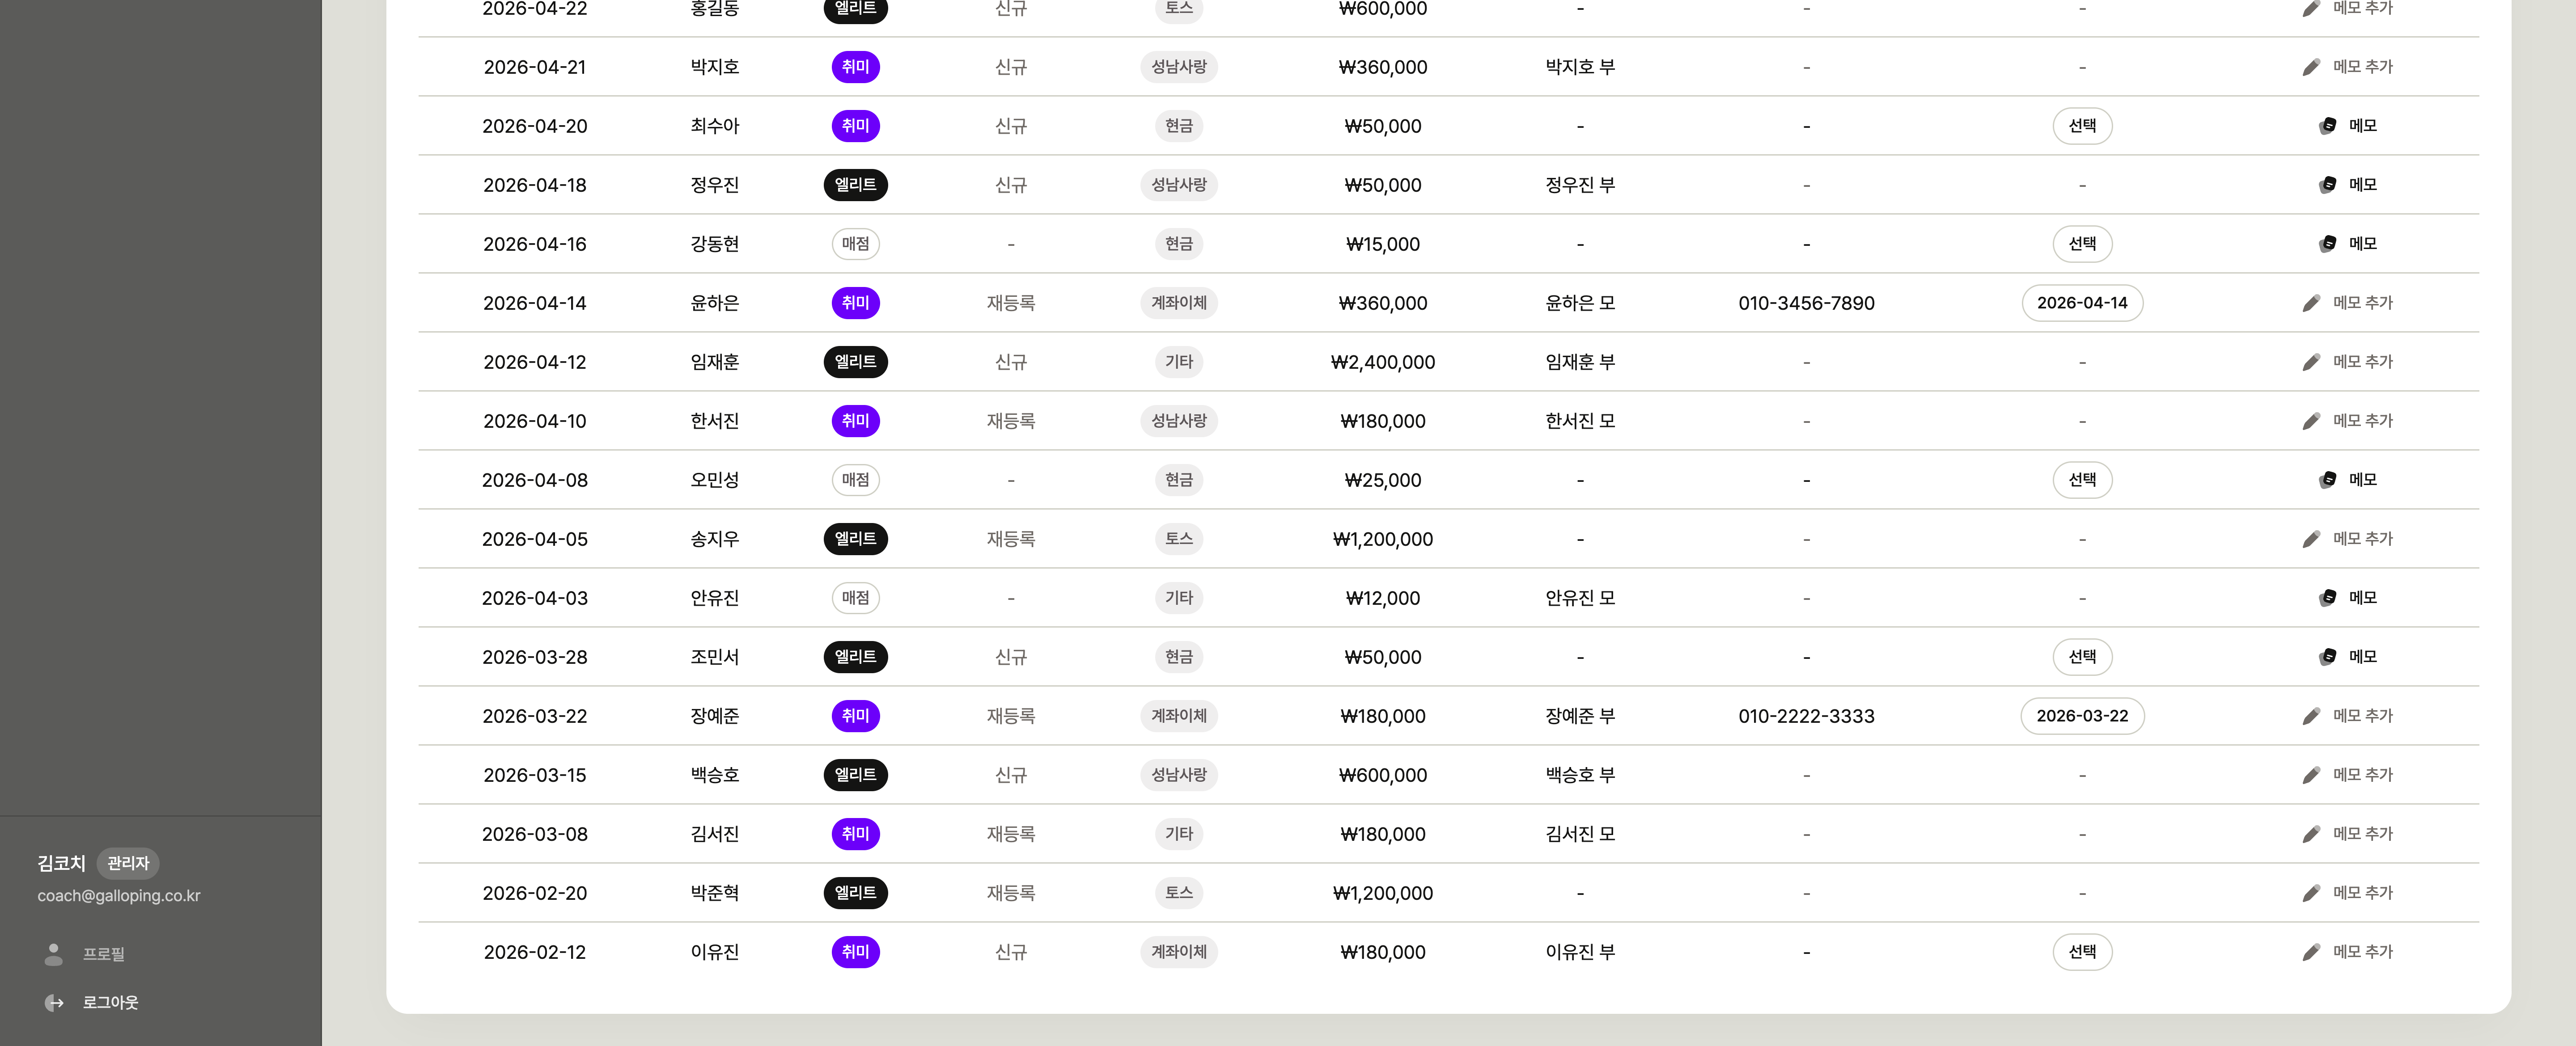2576x1046 pixels.
Task: Open 선택 date picker for 이유진
Action: tap(2082, 952)
